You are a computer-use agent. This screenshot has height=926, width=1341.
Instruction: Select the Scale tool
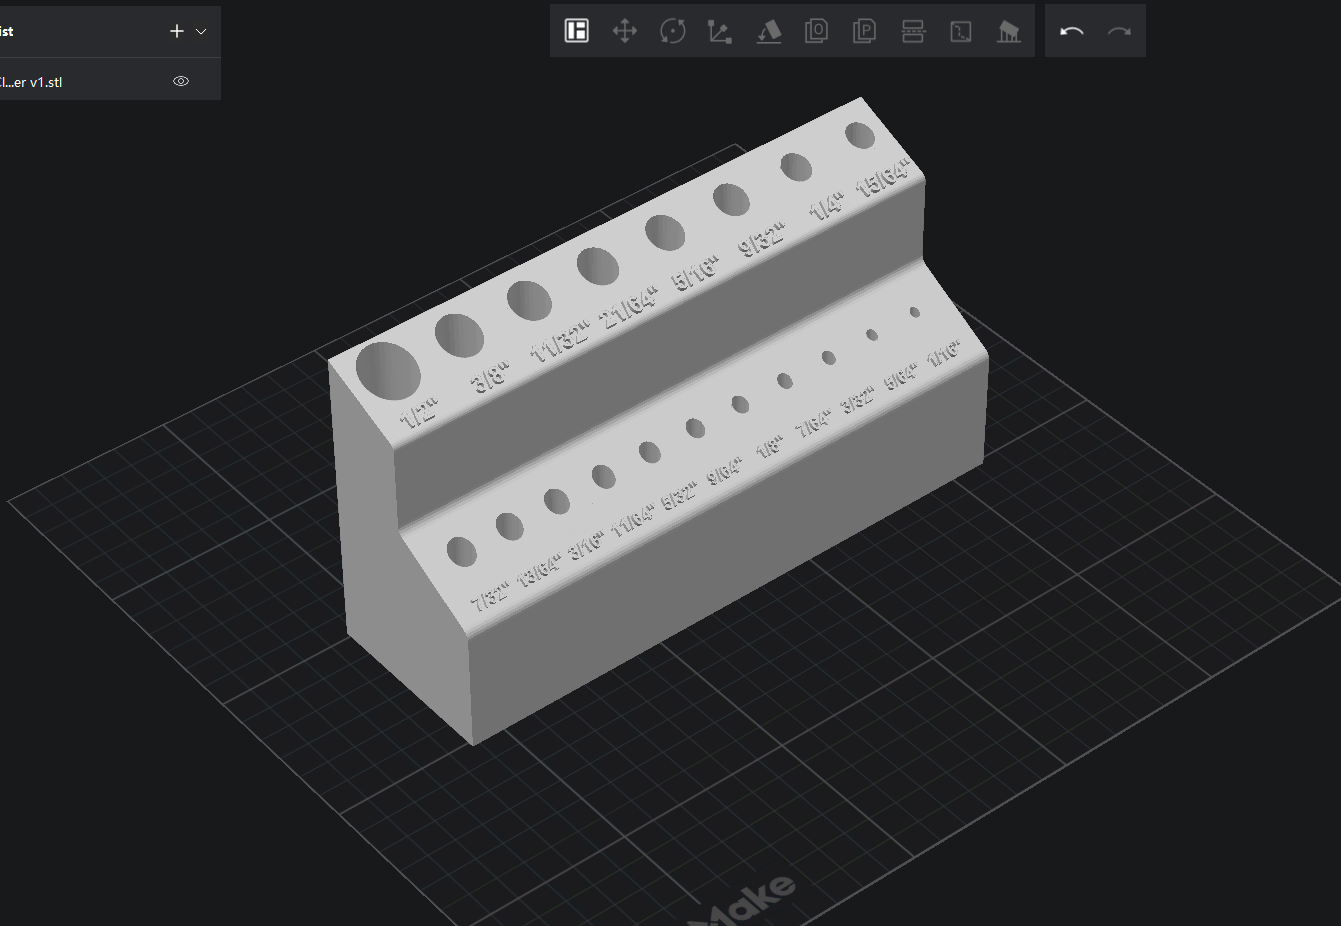pyautogui.click(x=720, y=31)
